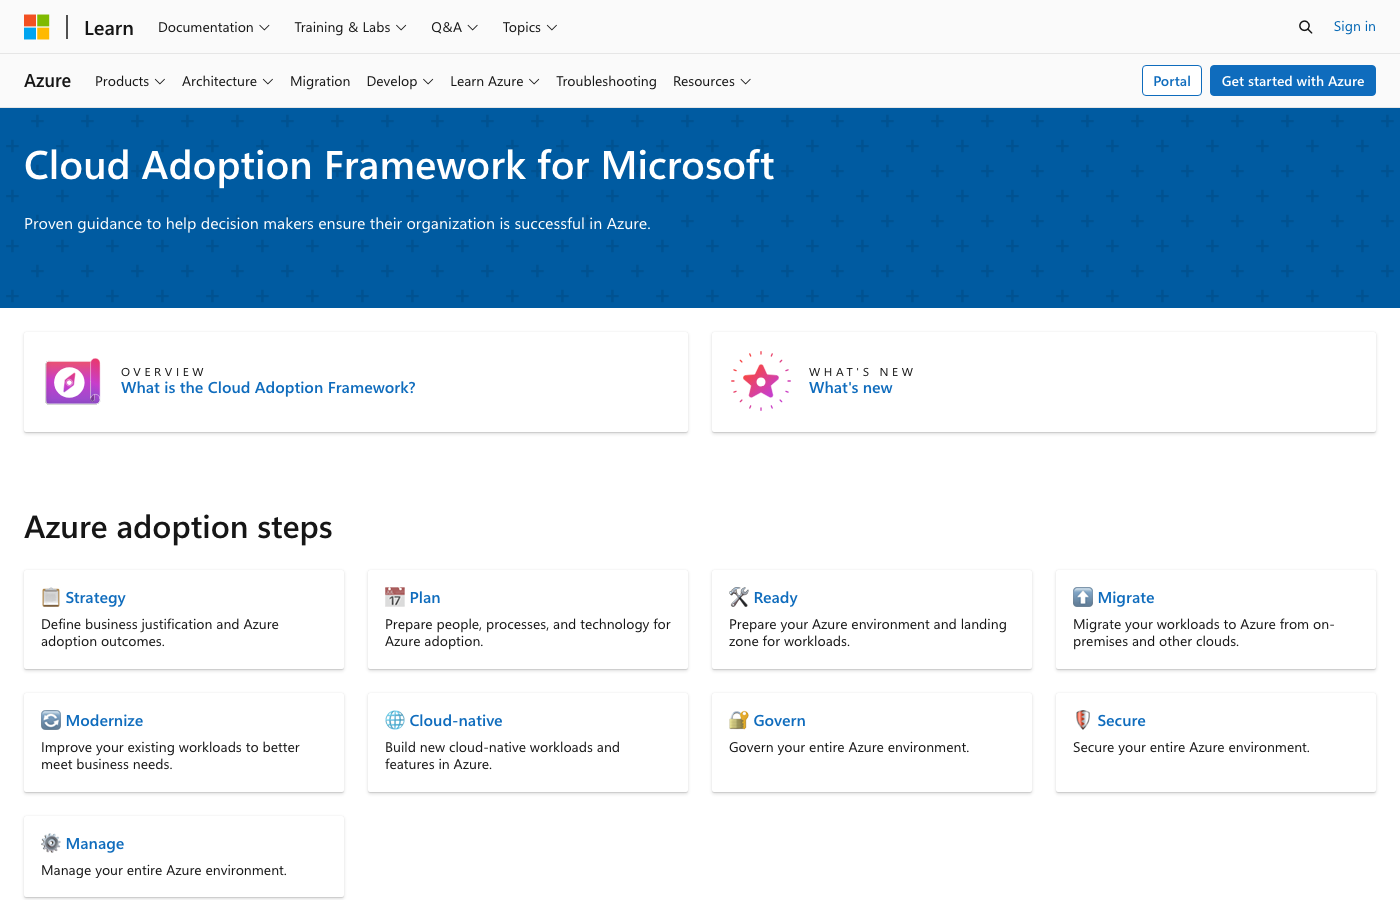This screenshot has width=1400, height=900.
Task: Click the Plan calendar icon
Action: pos(395,597)
